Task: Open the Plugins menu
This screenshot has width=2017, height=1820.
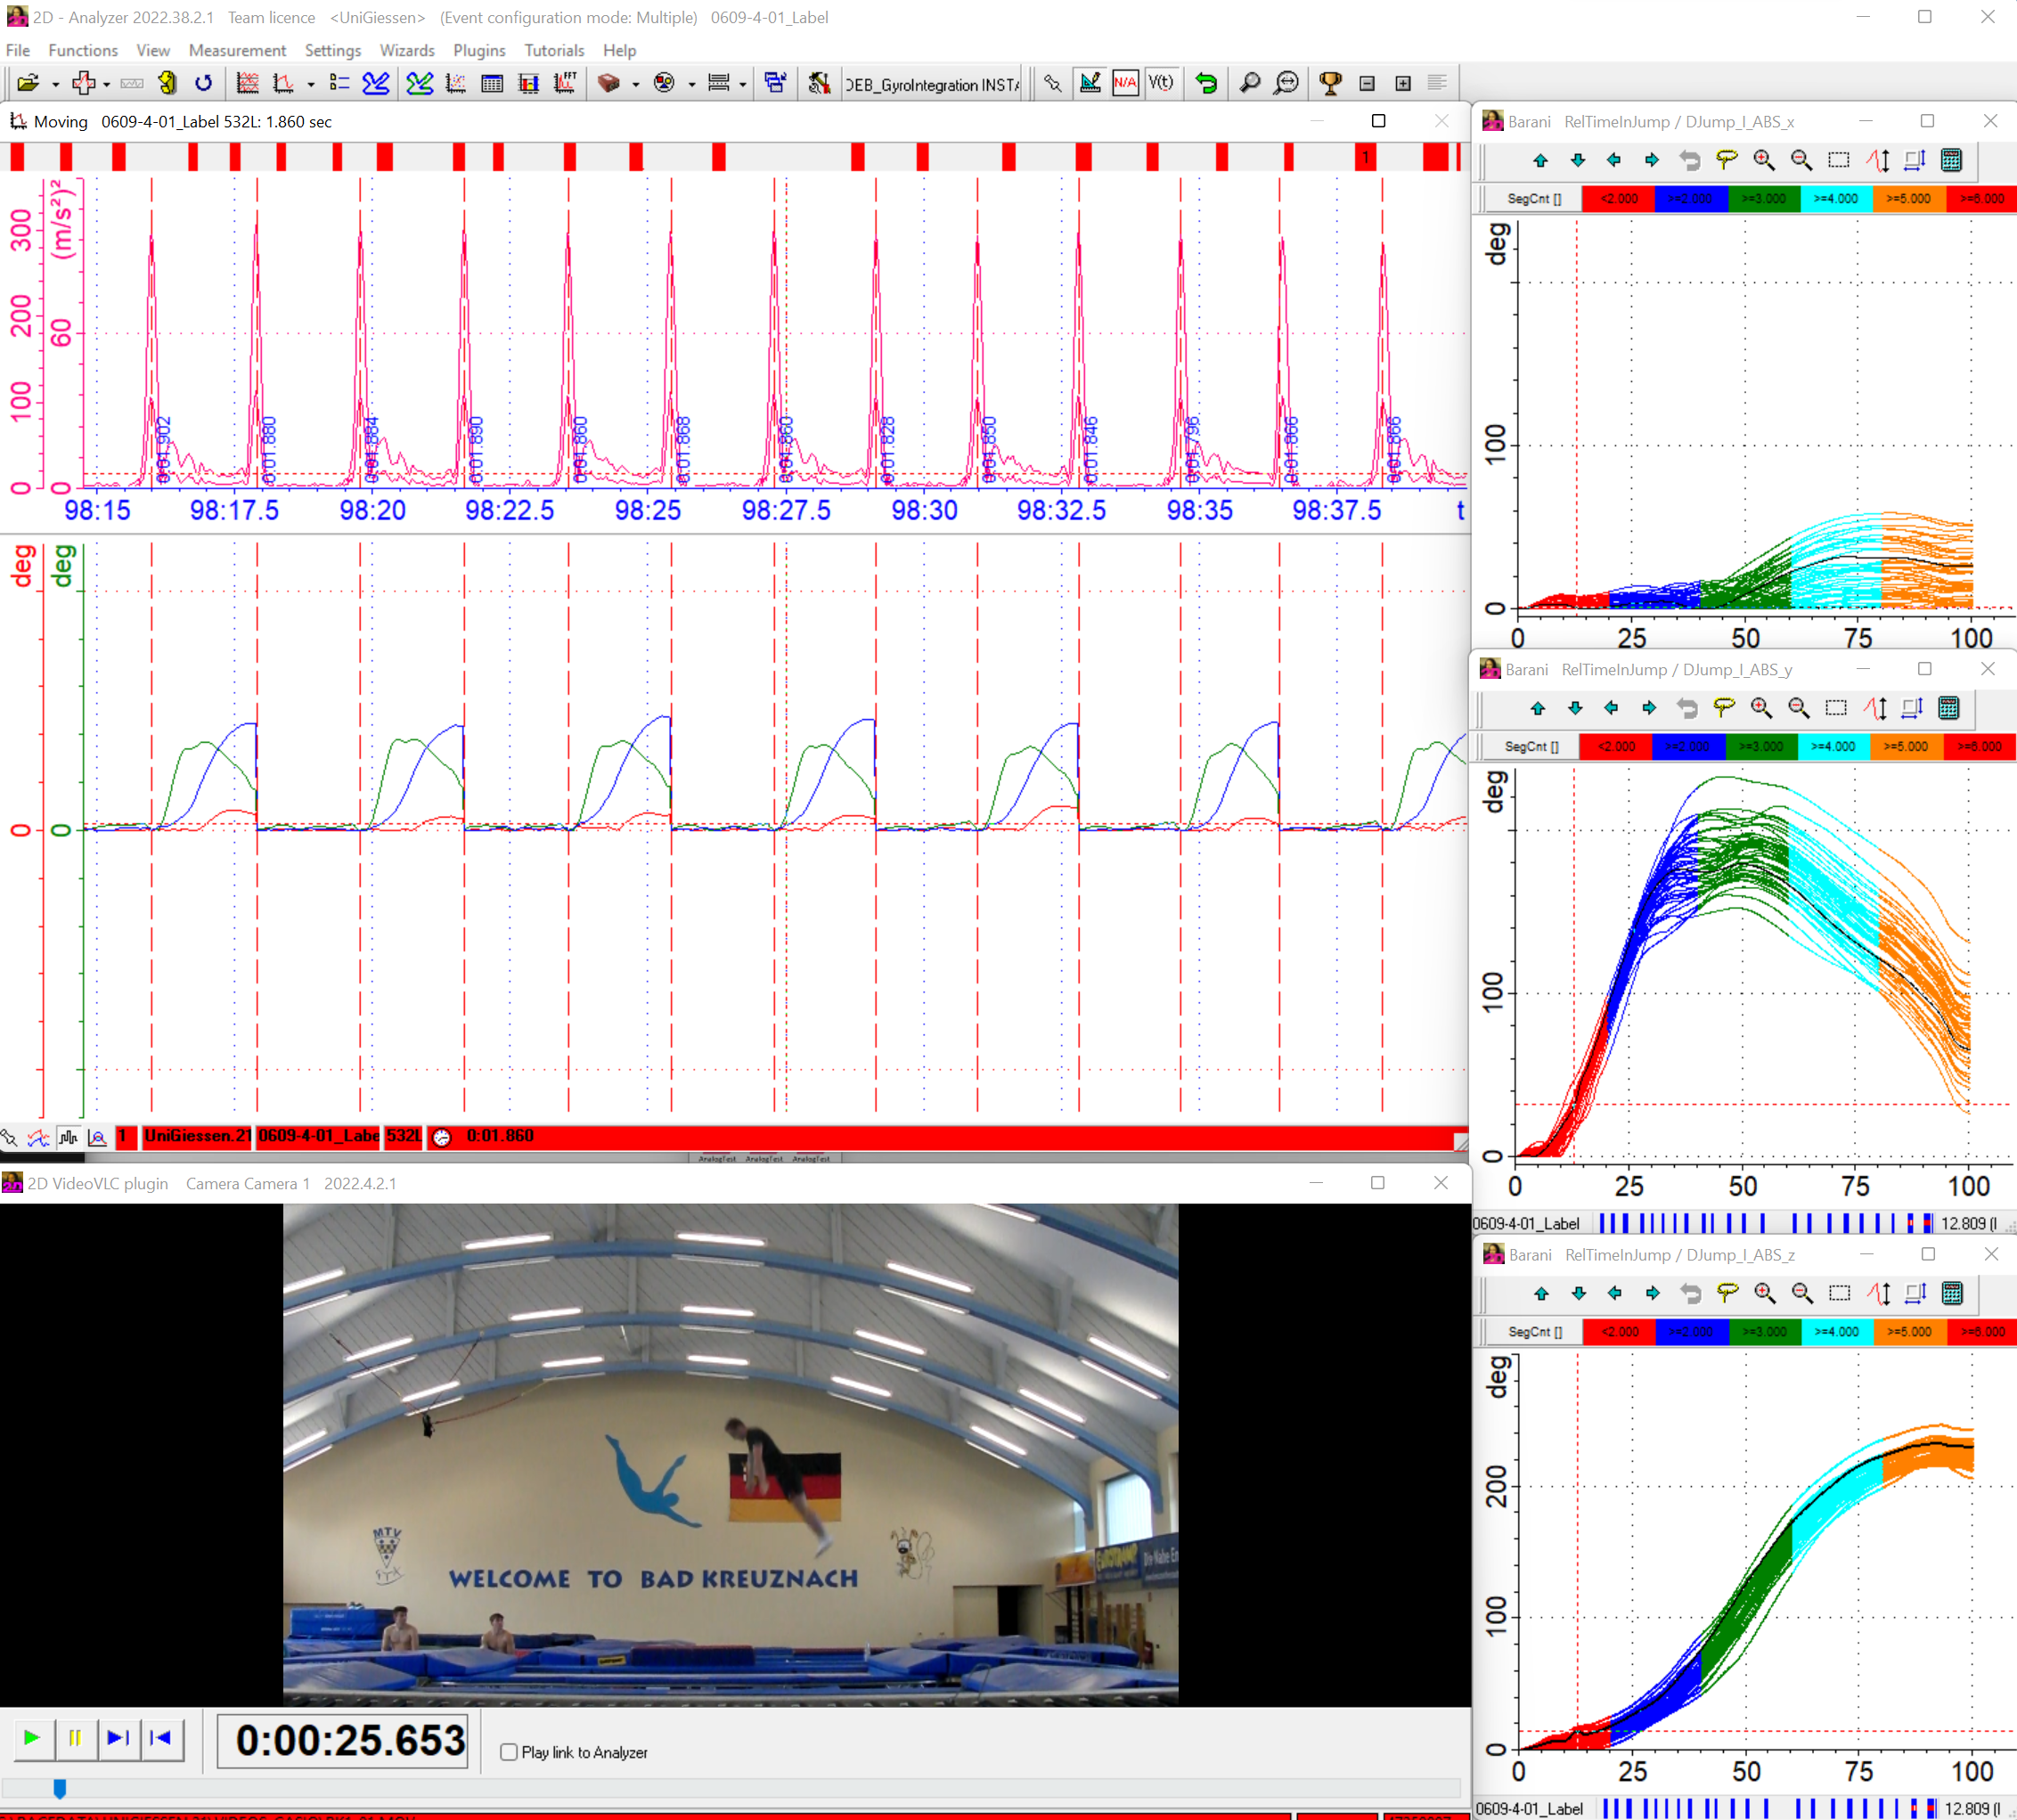Action: 478,50
